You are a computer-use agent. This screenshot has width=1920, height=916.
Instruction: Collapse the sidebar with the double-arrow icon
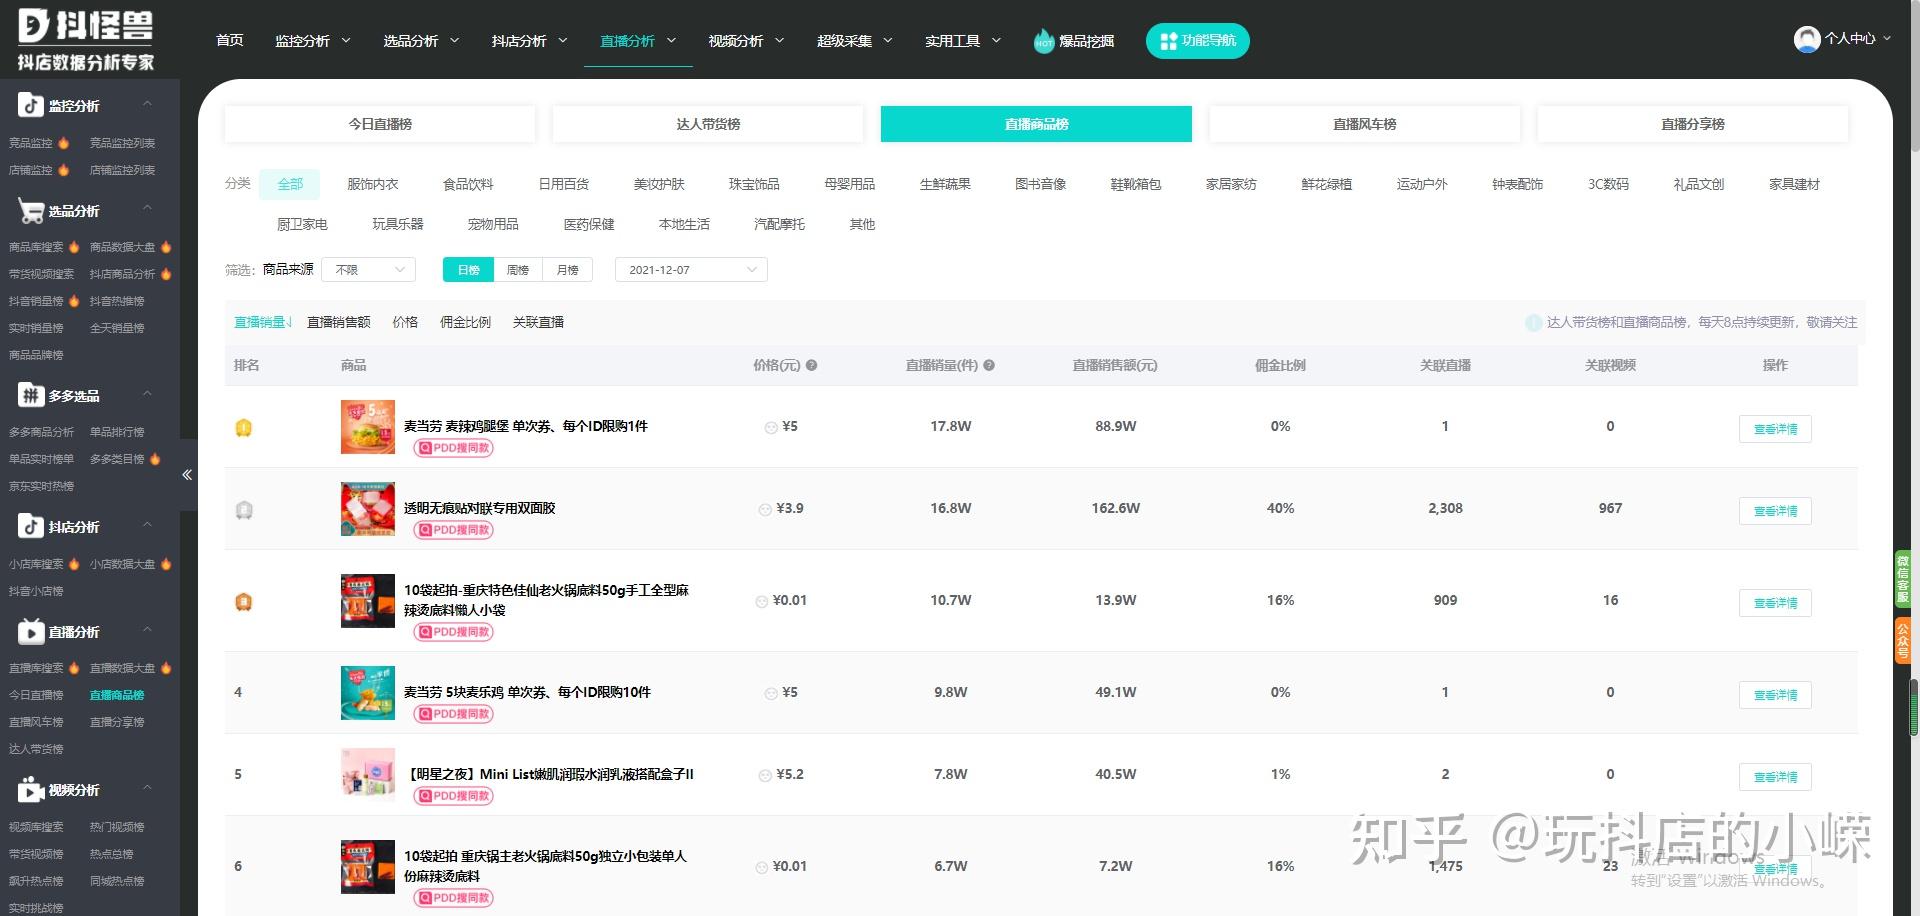point(187,475)
